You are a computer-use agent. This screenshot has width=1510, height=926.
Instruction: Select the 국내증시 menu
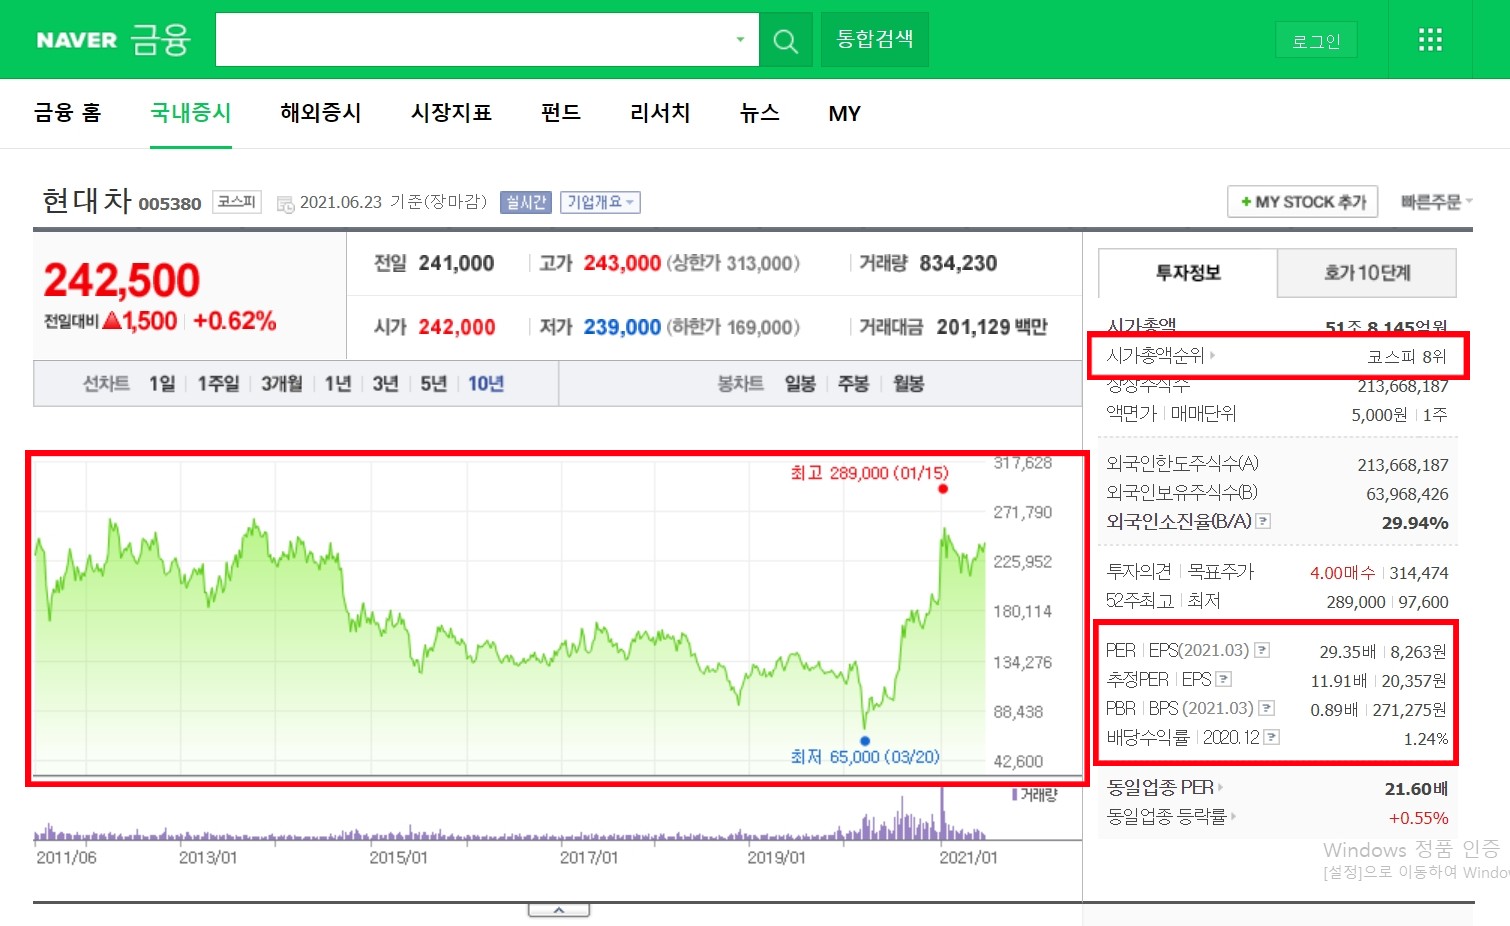pyautogui.click(x=191, y=113)
